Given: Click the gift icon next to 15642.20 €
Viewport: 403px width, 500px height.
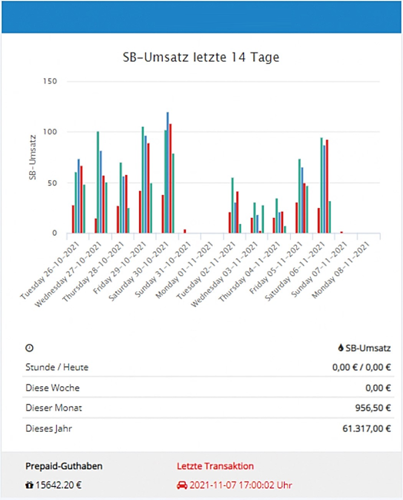Looking at the screenshot, I should (x=29, y=485).
